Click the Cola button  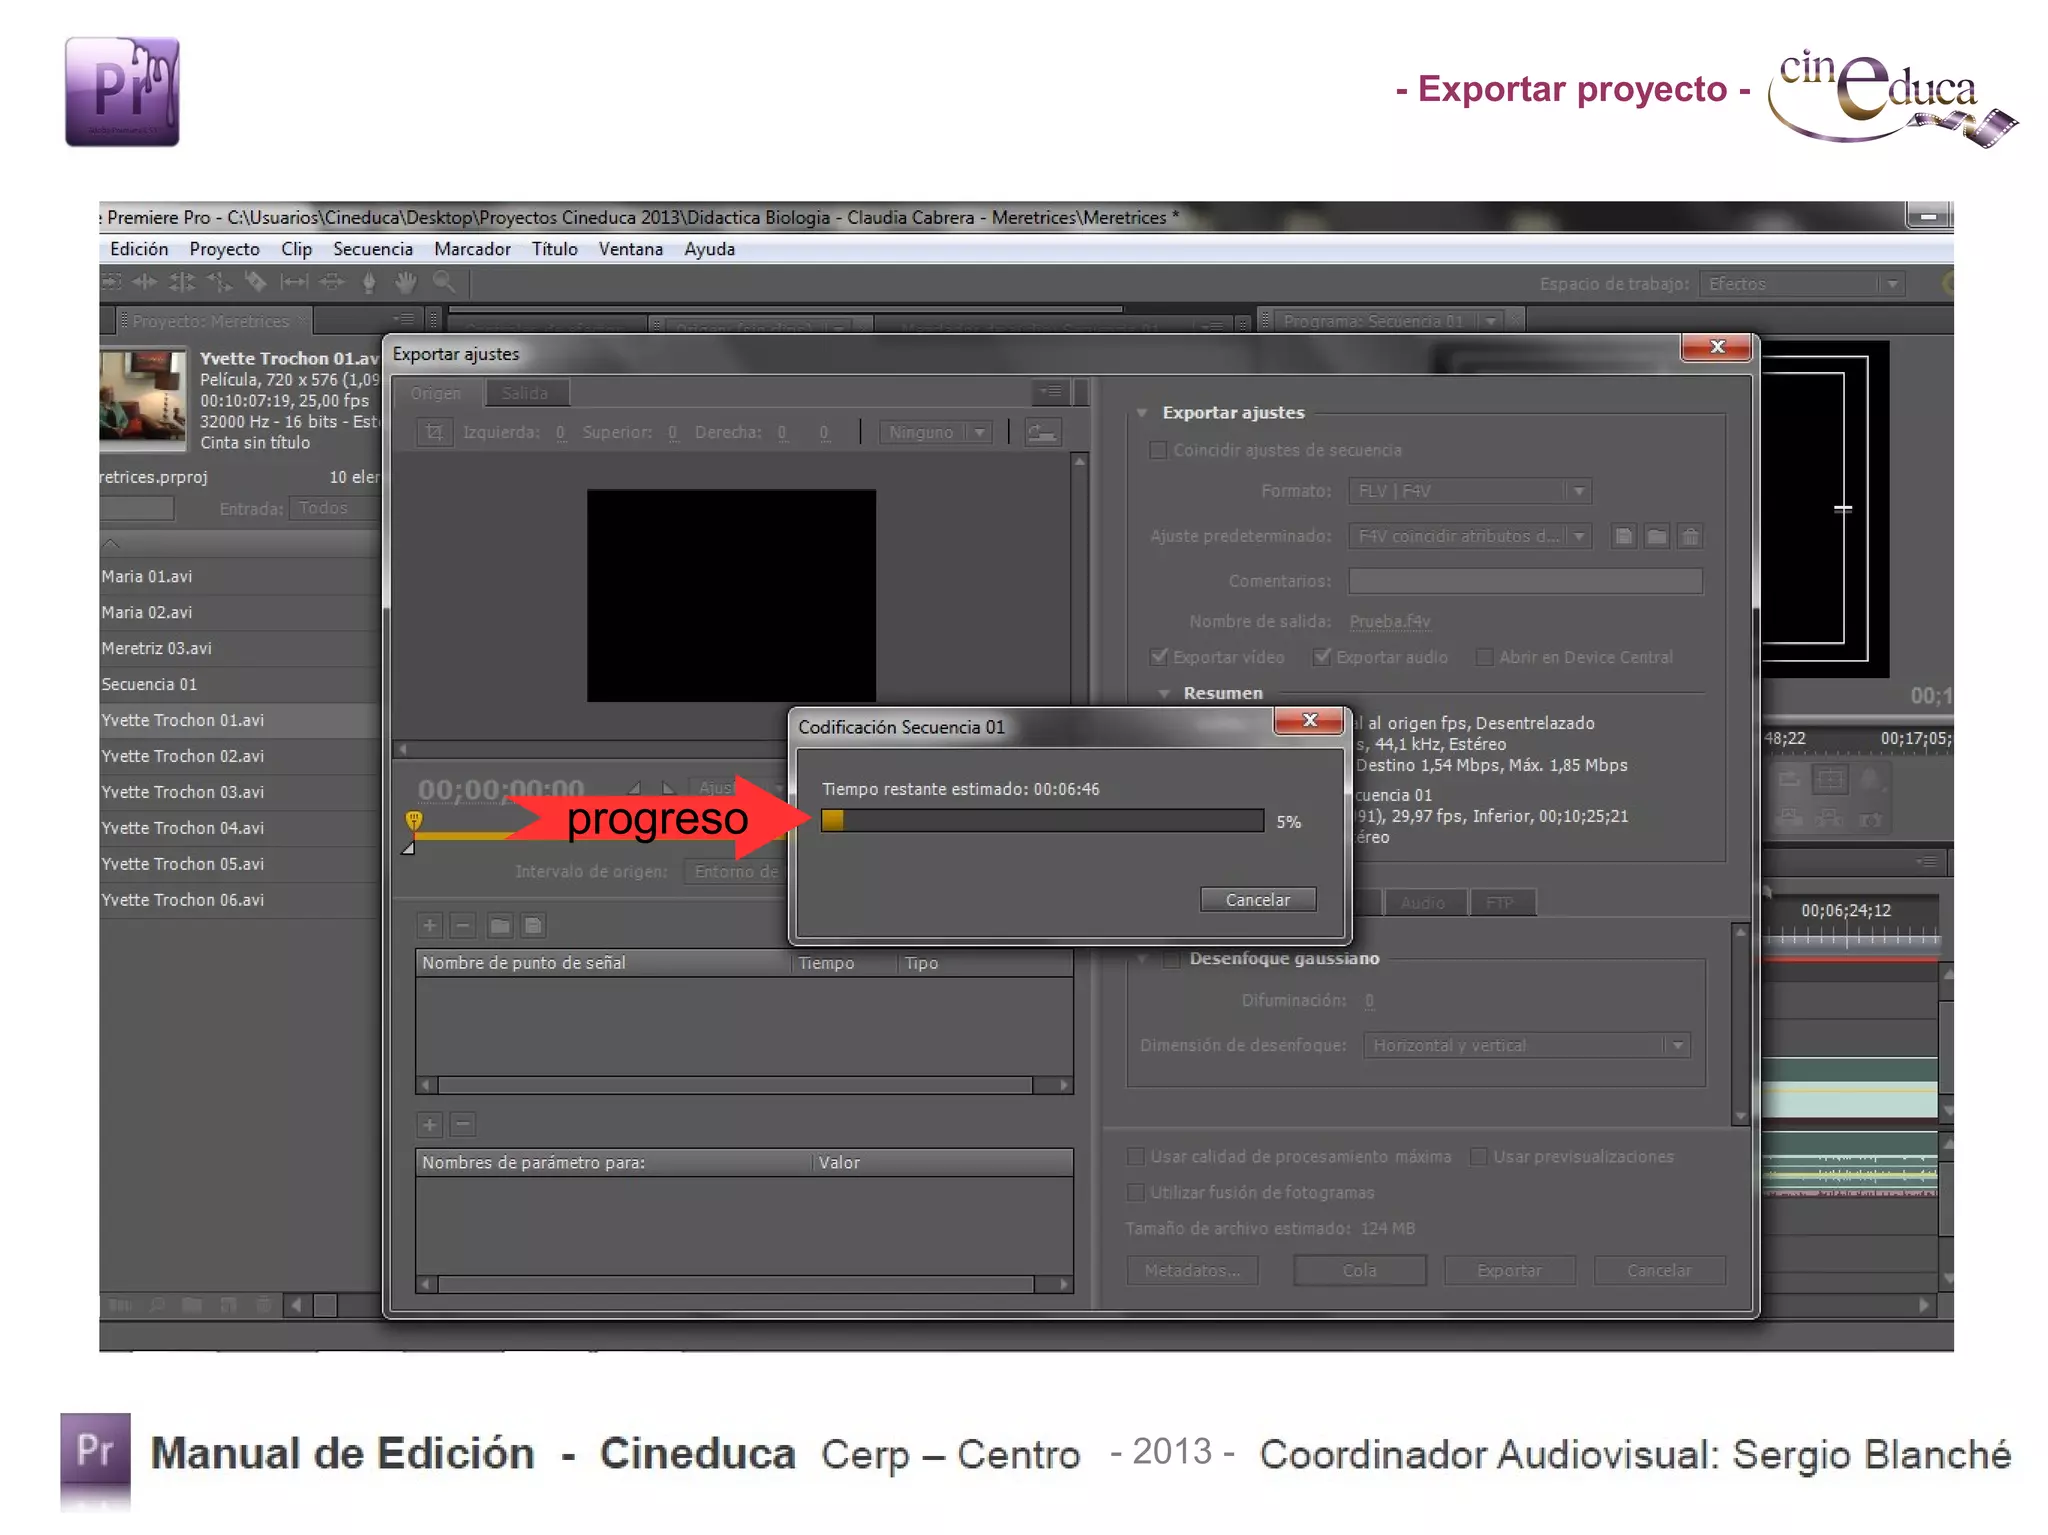coord(1360,1271)
